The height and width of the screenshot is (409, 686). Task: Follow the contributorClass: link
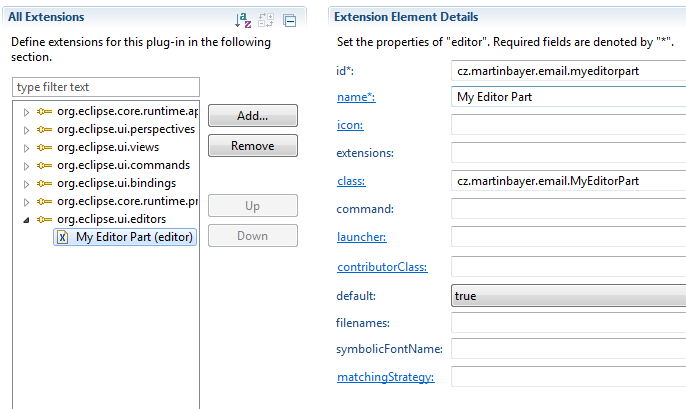click(x=382, y=267)
